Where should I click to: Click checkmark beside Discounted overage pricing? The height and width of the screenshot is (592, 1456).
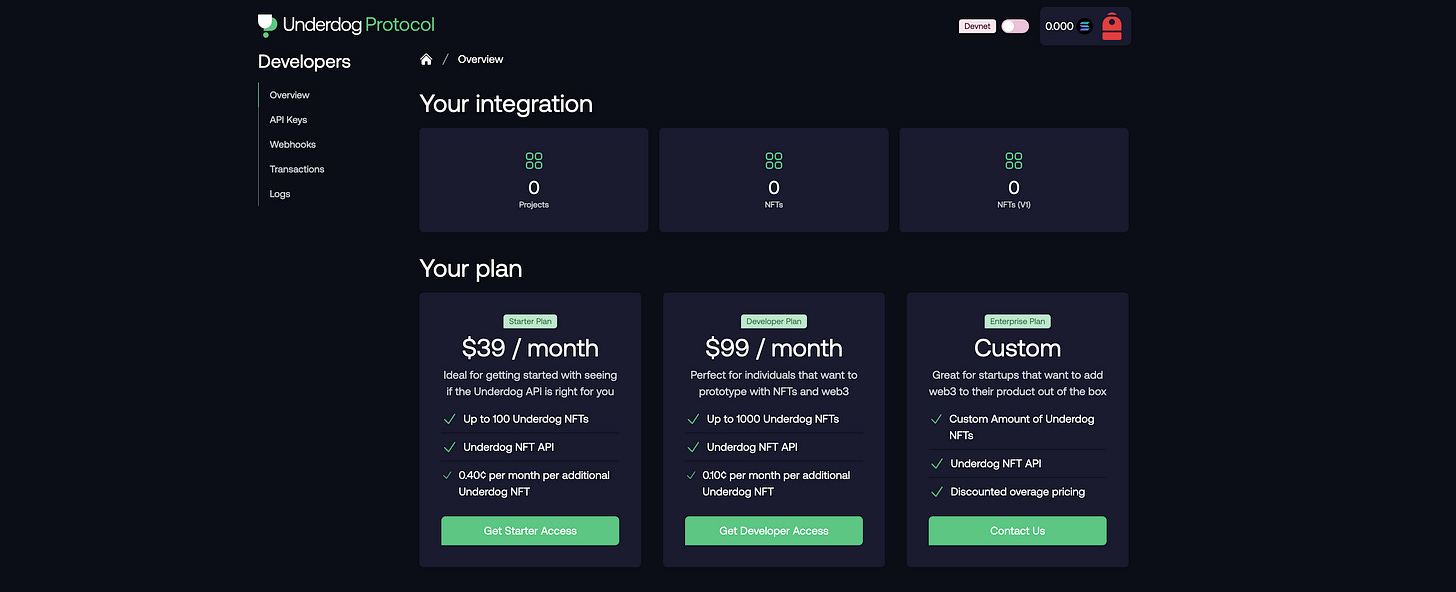tap(936, 492)
